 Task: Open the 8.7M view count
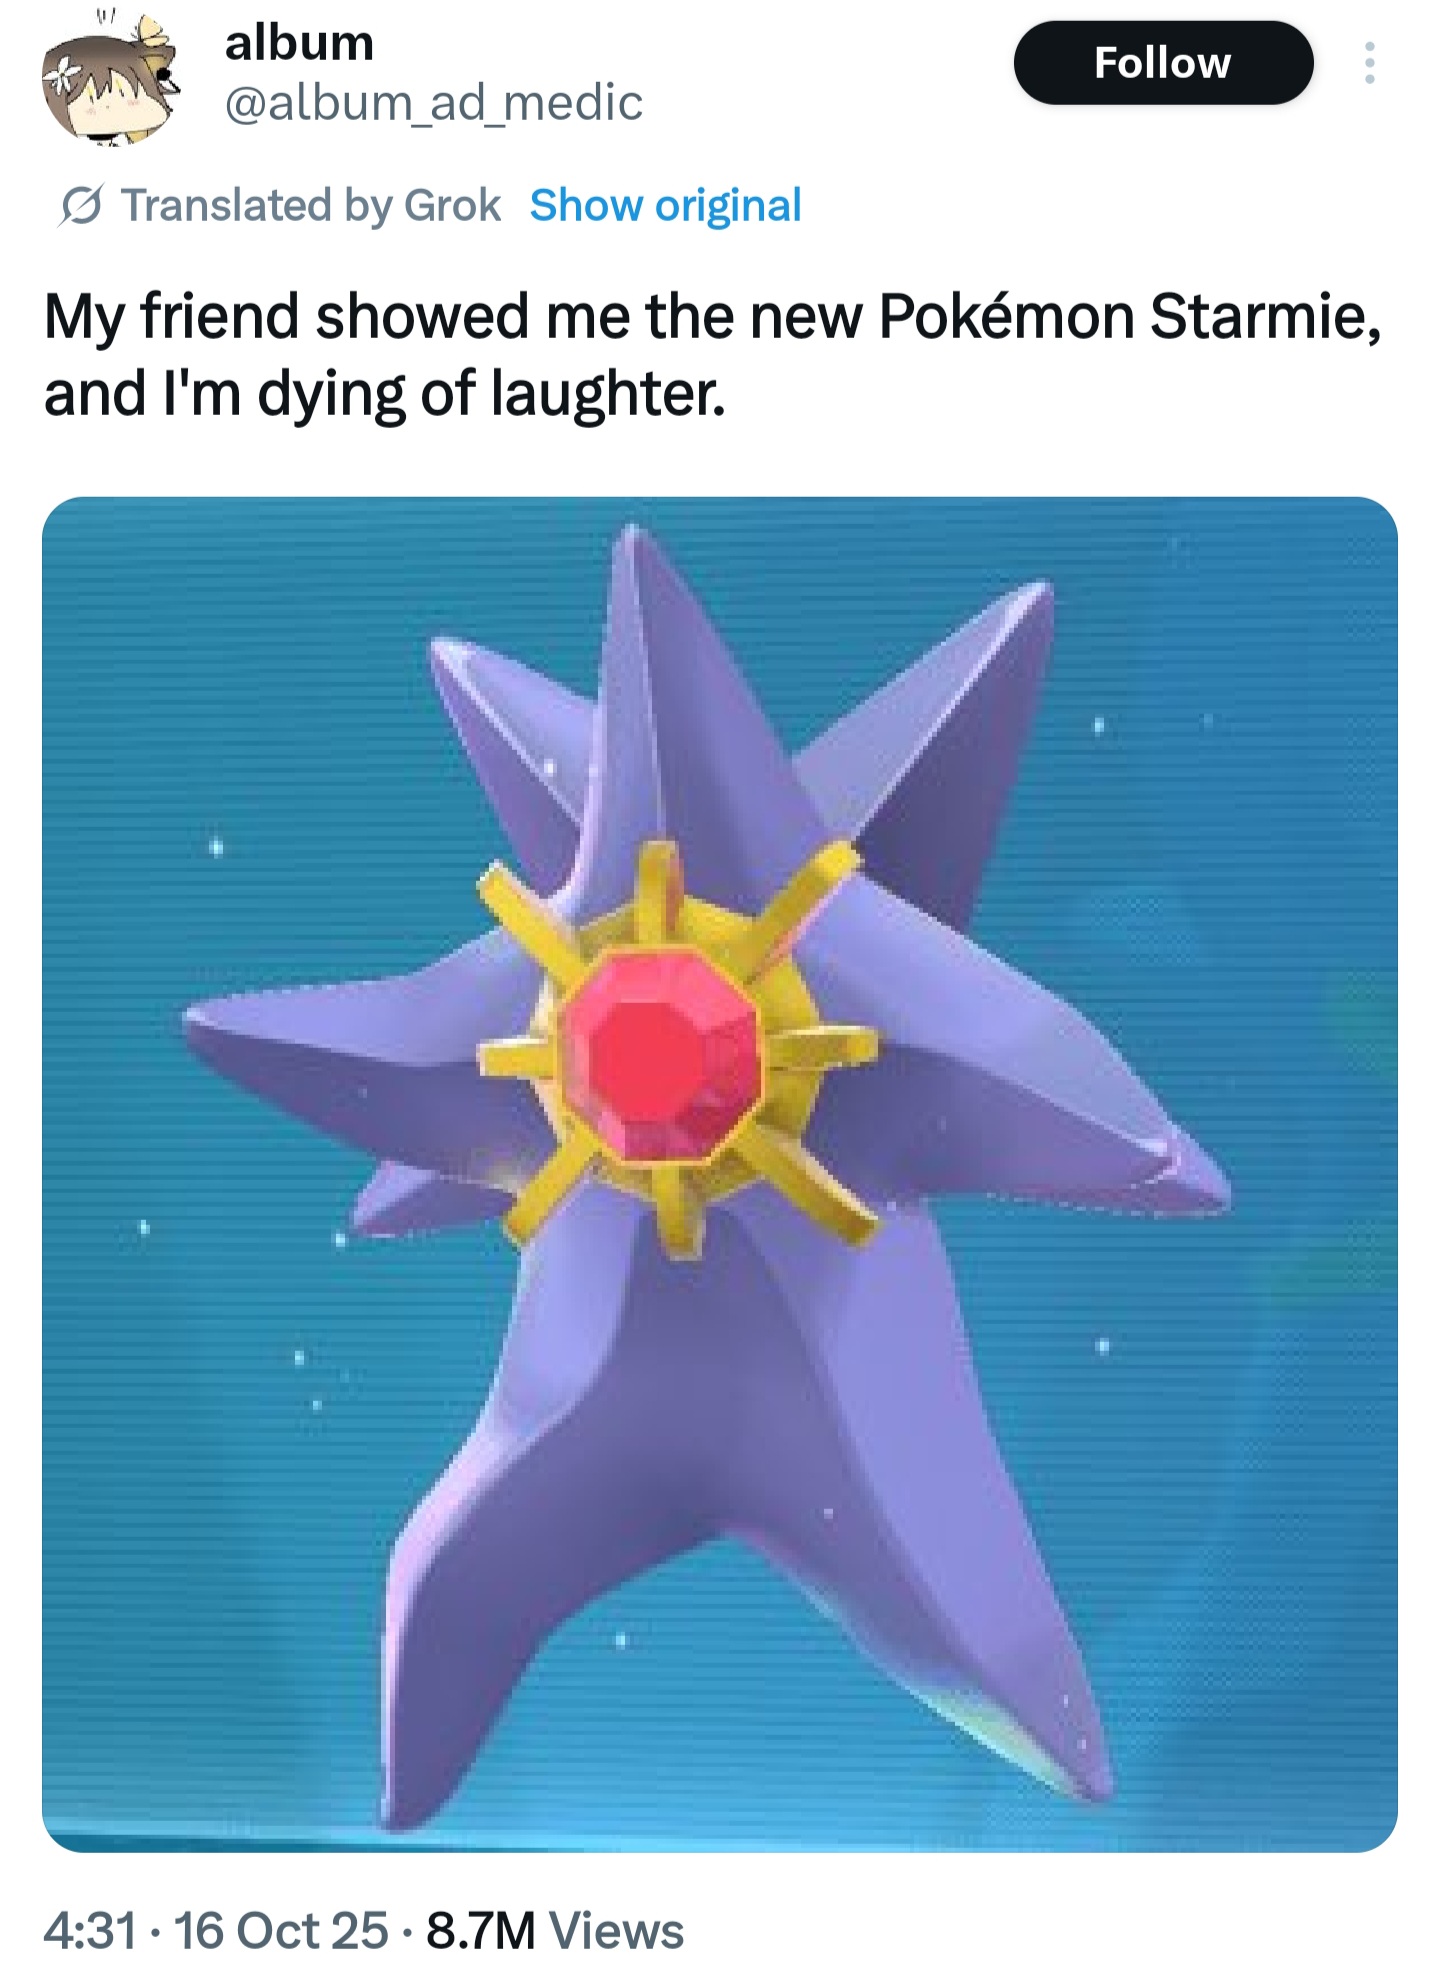[x=480, y=1931]
